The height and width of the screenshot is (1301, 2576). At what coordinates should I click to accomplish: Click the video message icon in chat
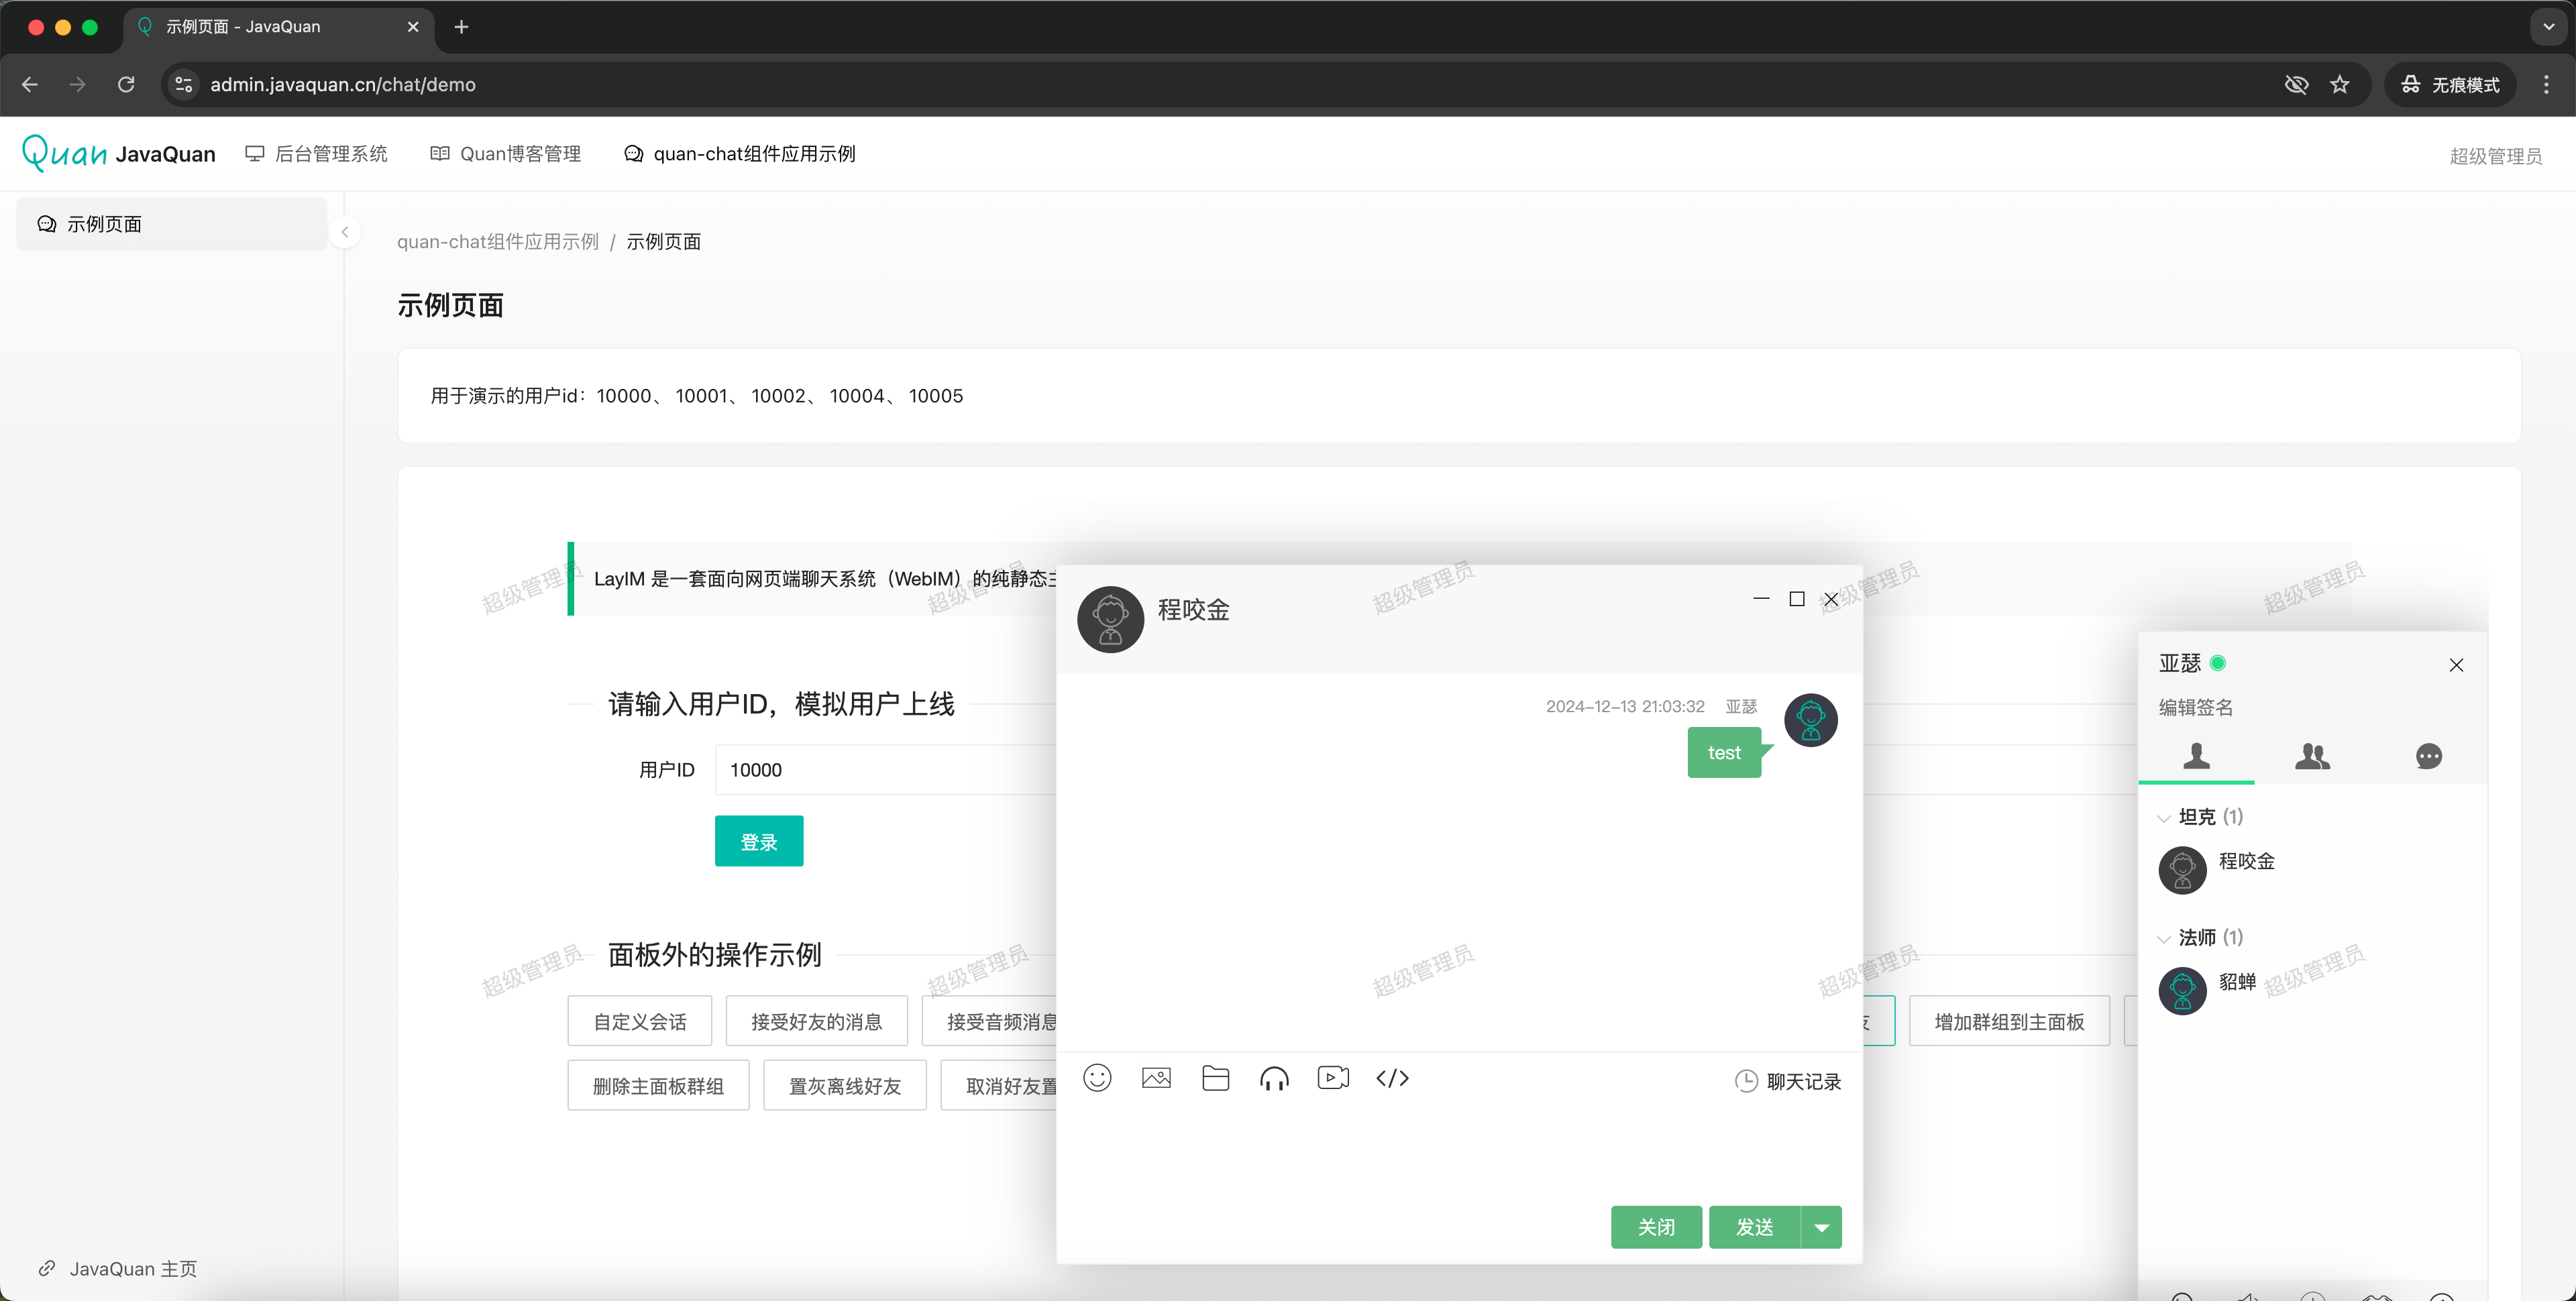[x=1333, y=1078]
